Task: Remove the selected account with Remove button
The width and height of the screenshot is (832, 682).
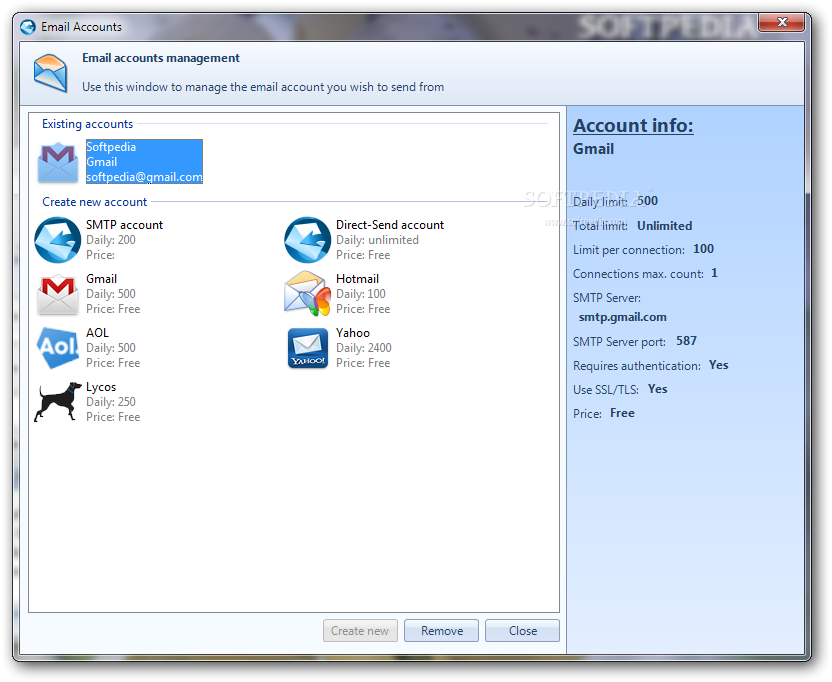Action: 441,631
